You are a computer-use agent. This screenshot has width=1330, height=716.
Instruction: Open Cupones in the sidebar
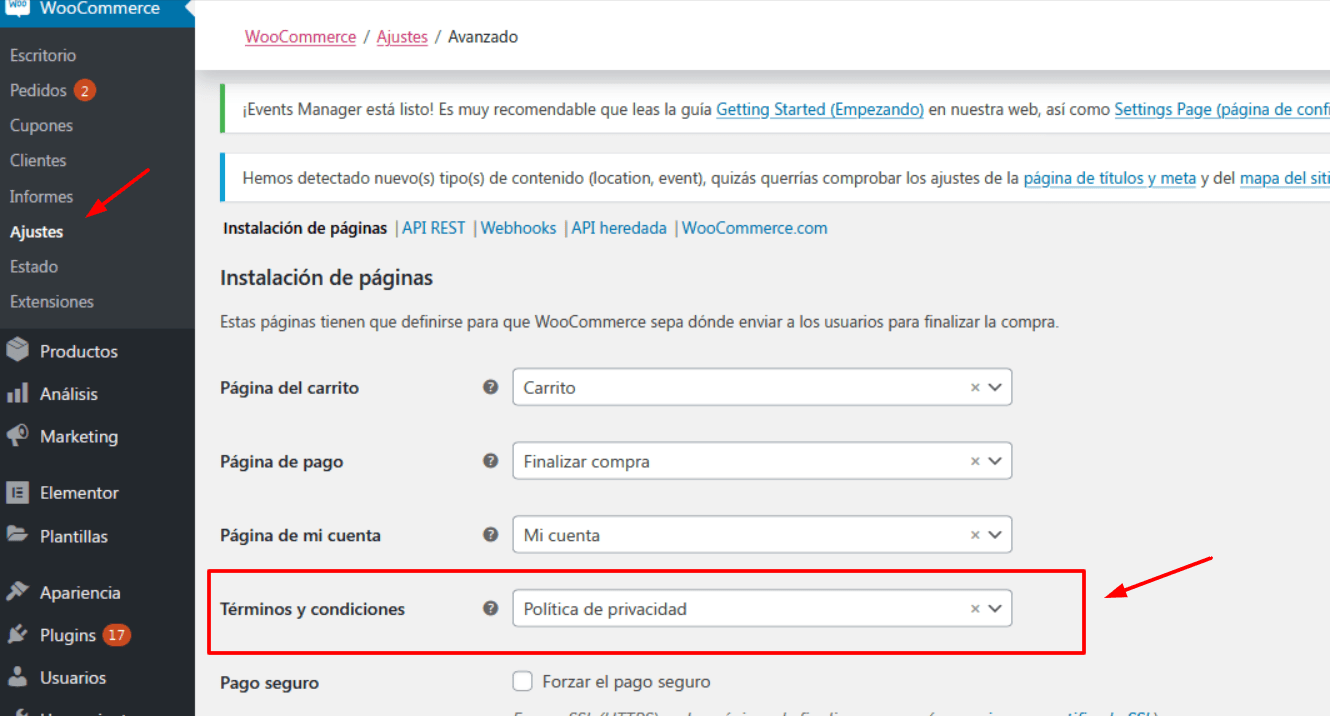41,125
